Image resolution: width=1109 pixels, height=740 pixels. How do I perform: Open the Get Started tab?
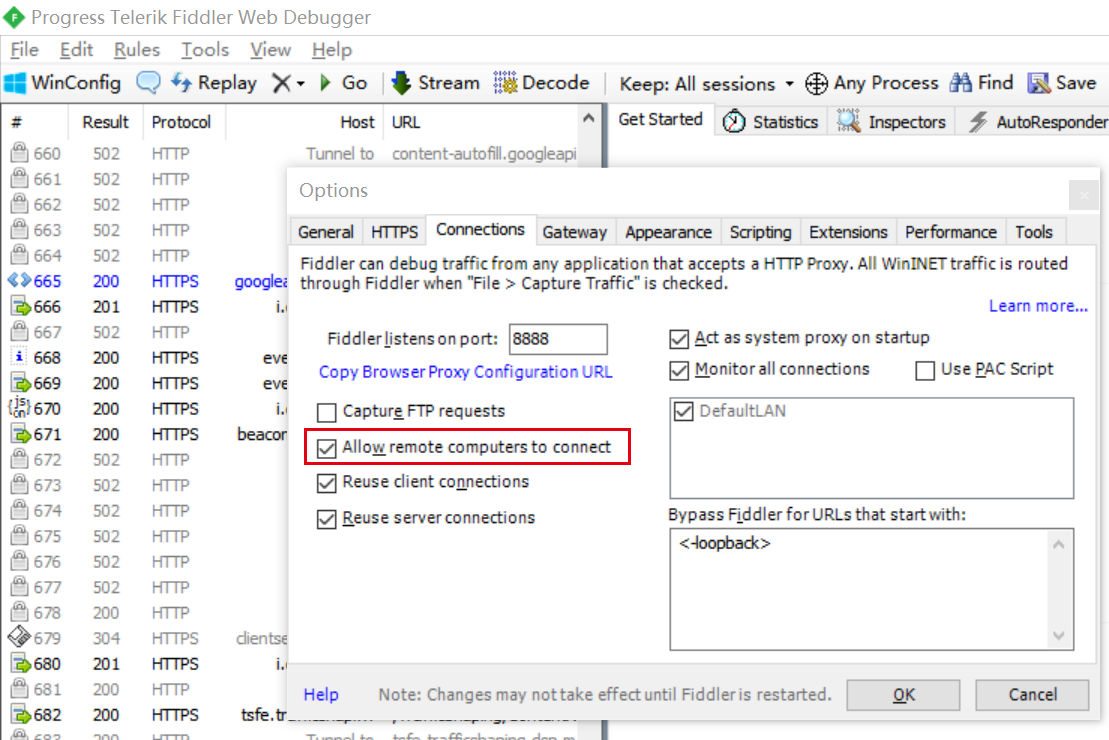[661, 120]
